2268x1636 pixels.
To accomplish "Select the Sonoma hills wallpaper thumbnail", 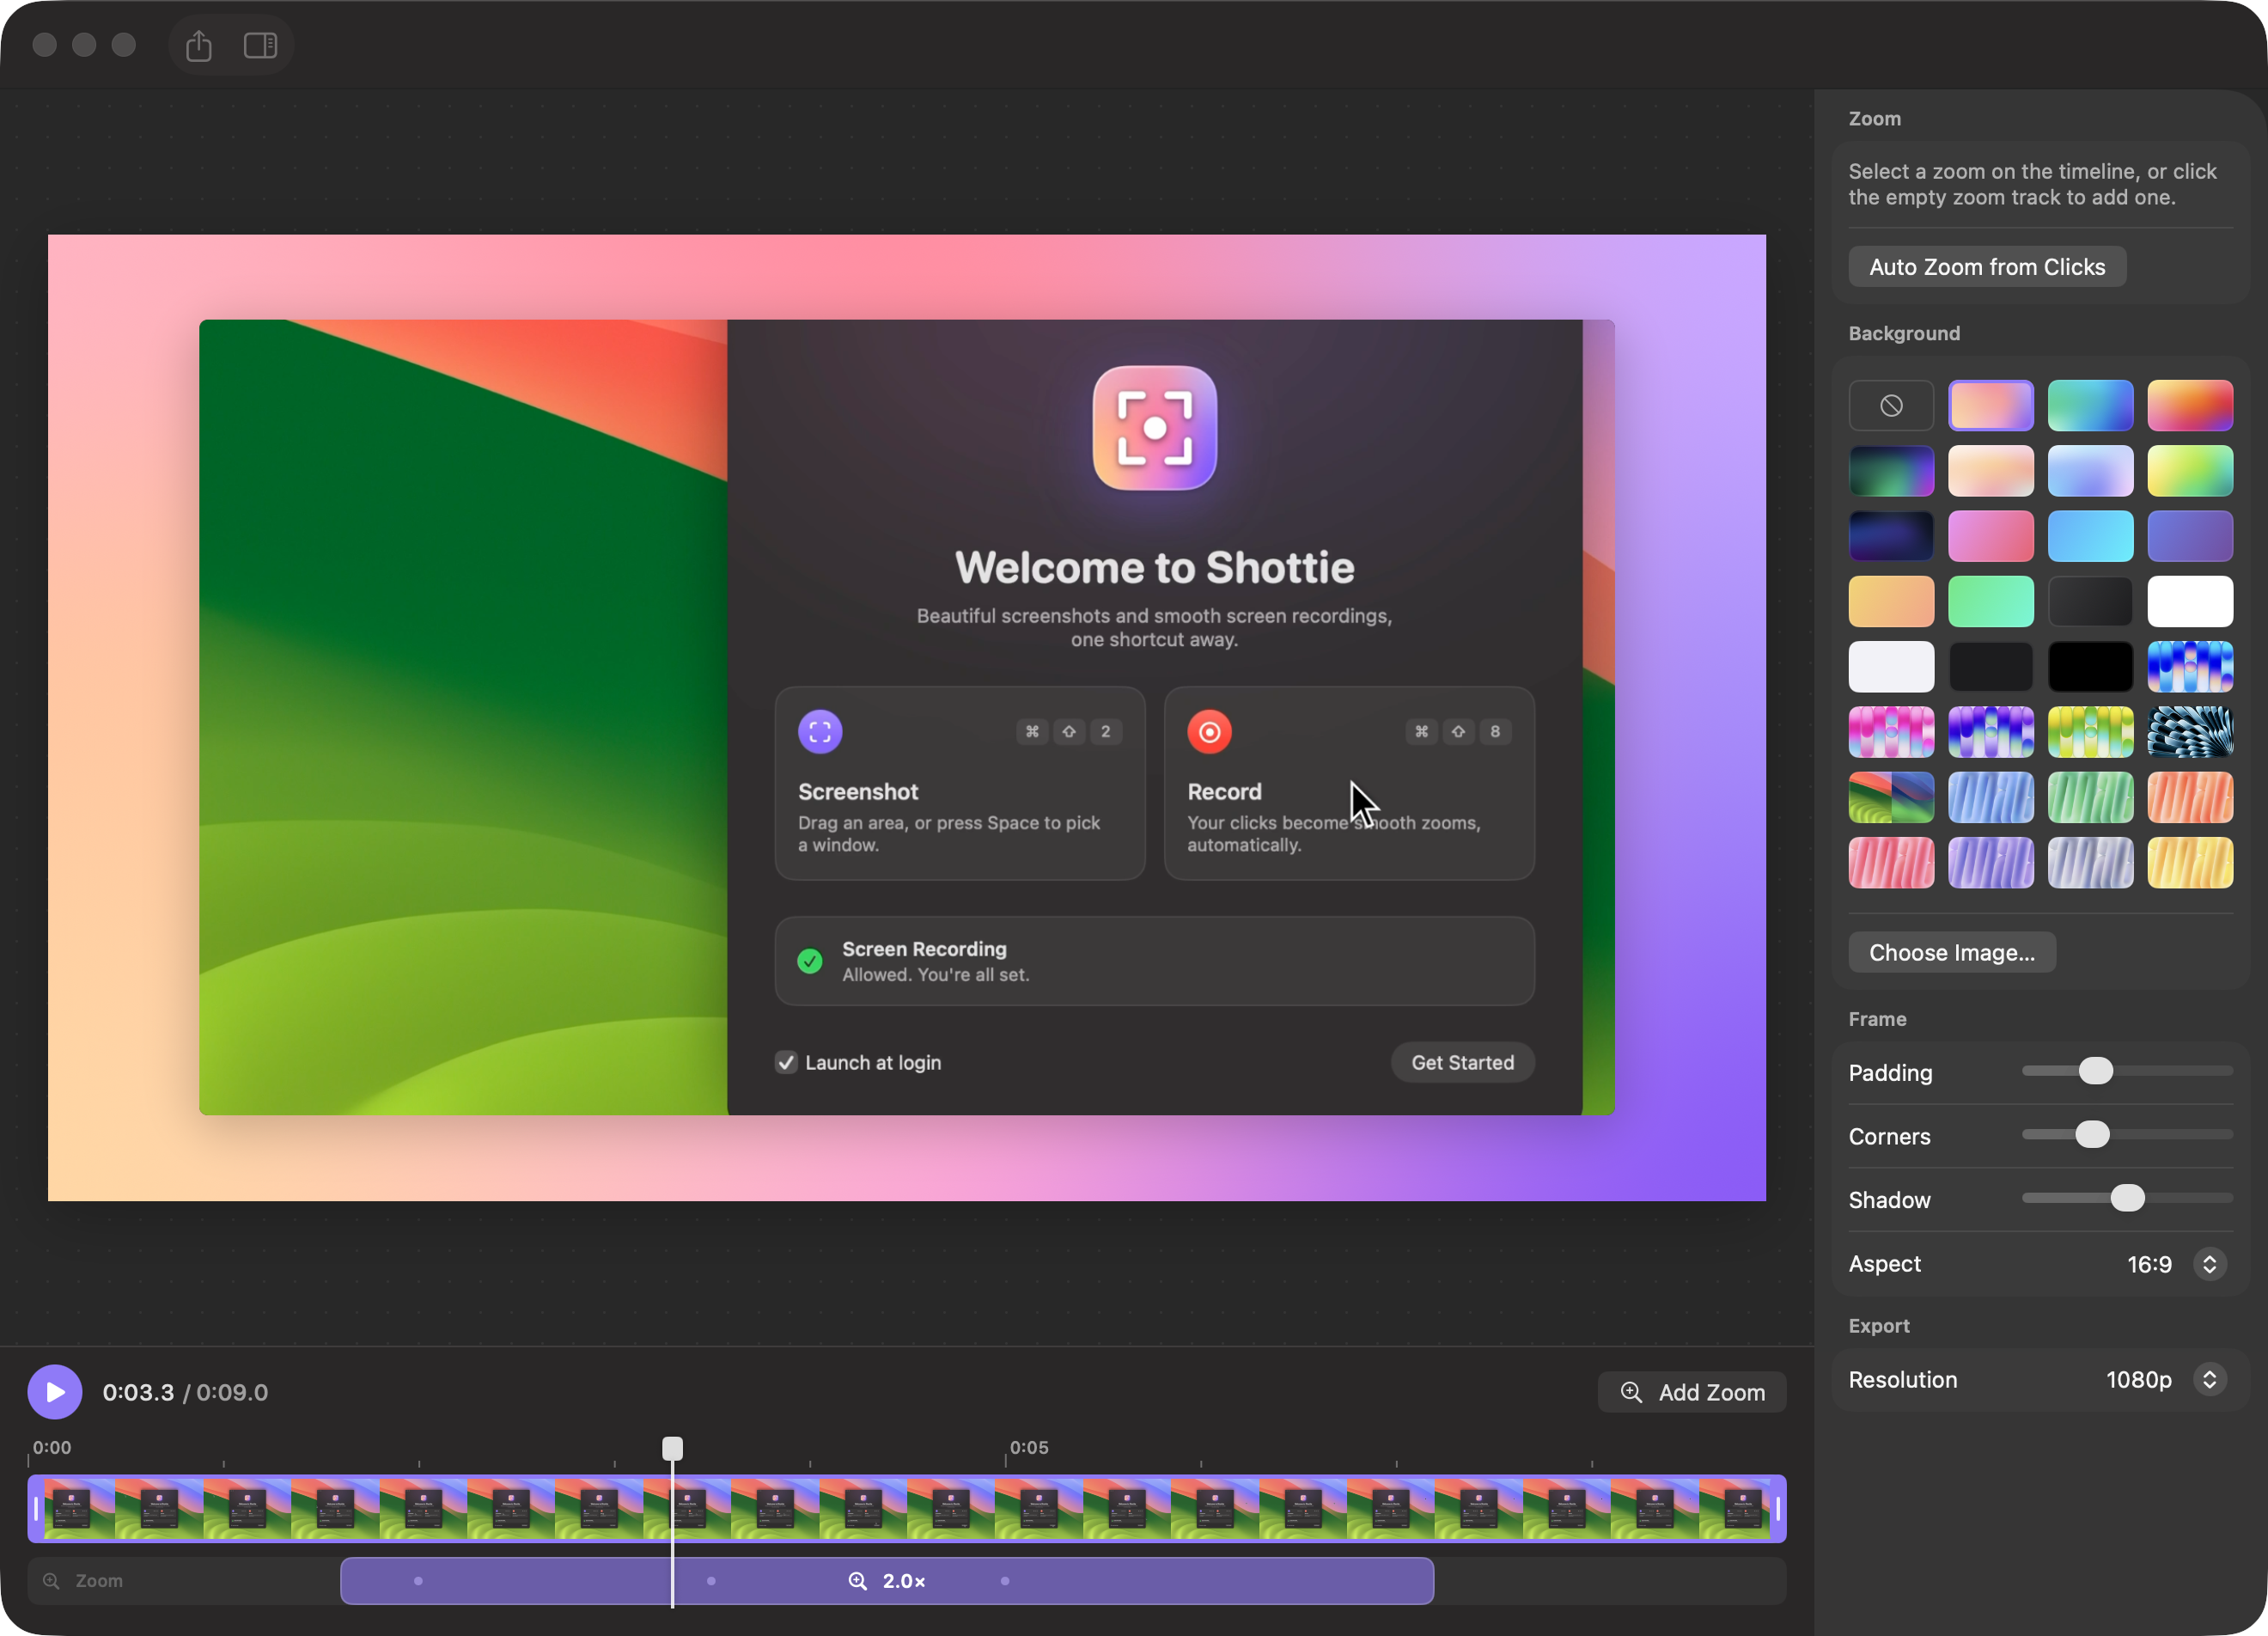I will click(x=1891, y=797).
